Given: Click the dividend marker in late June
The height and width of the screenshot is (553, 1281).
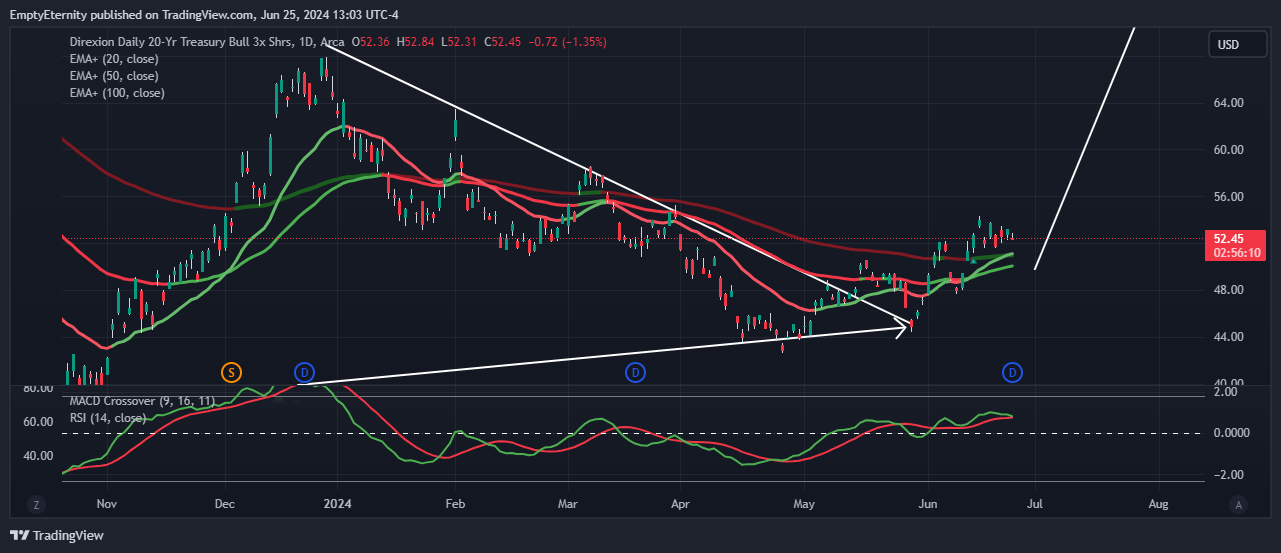Looking at the screenshot, I should click(1013, 373).
